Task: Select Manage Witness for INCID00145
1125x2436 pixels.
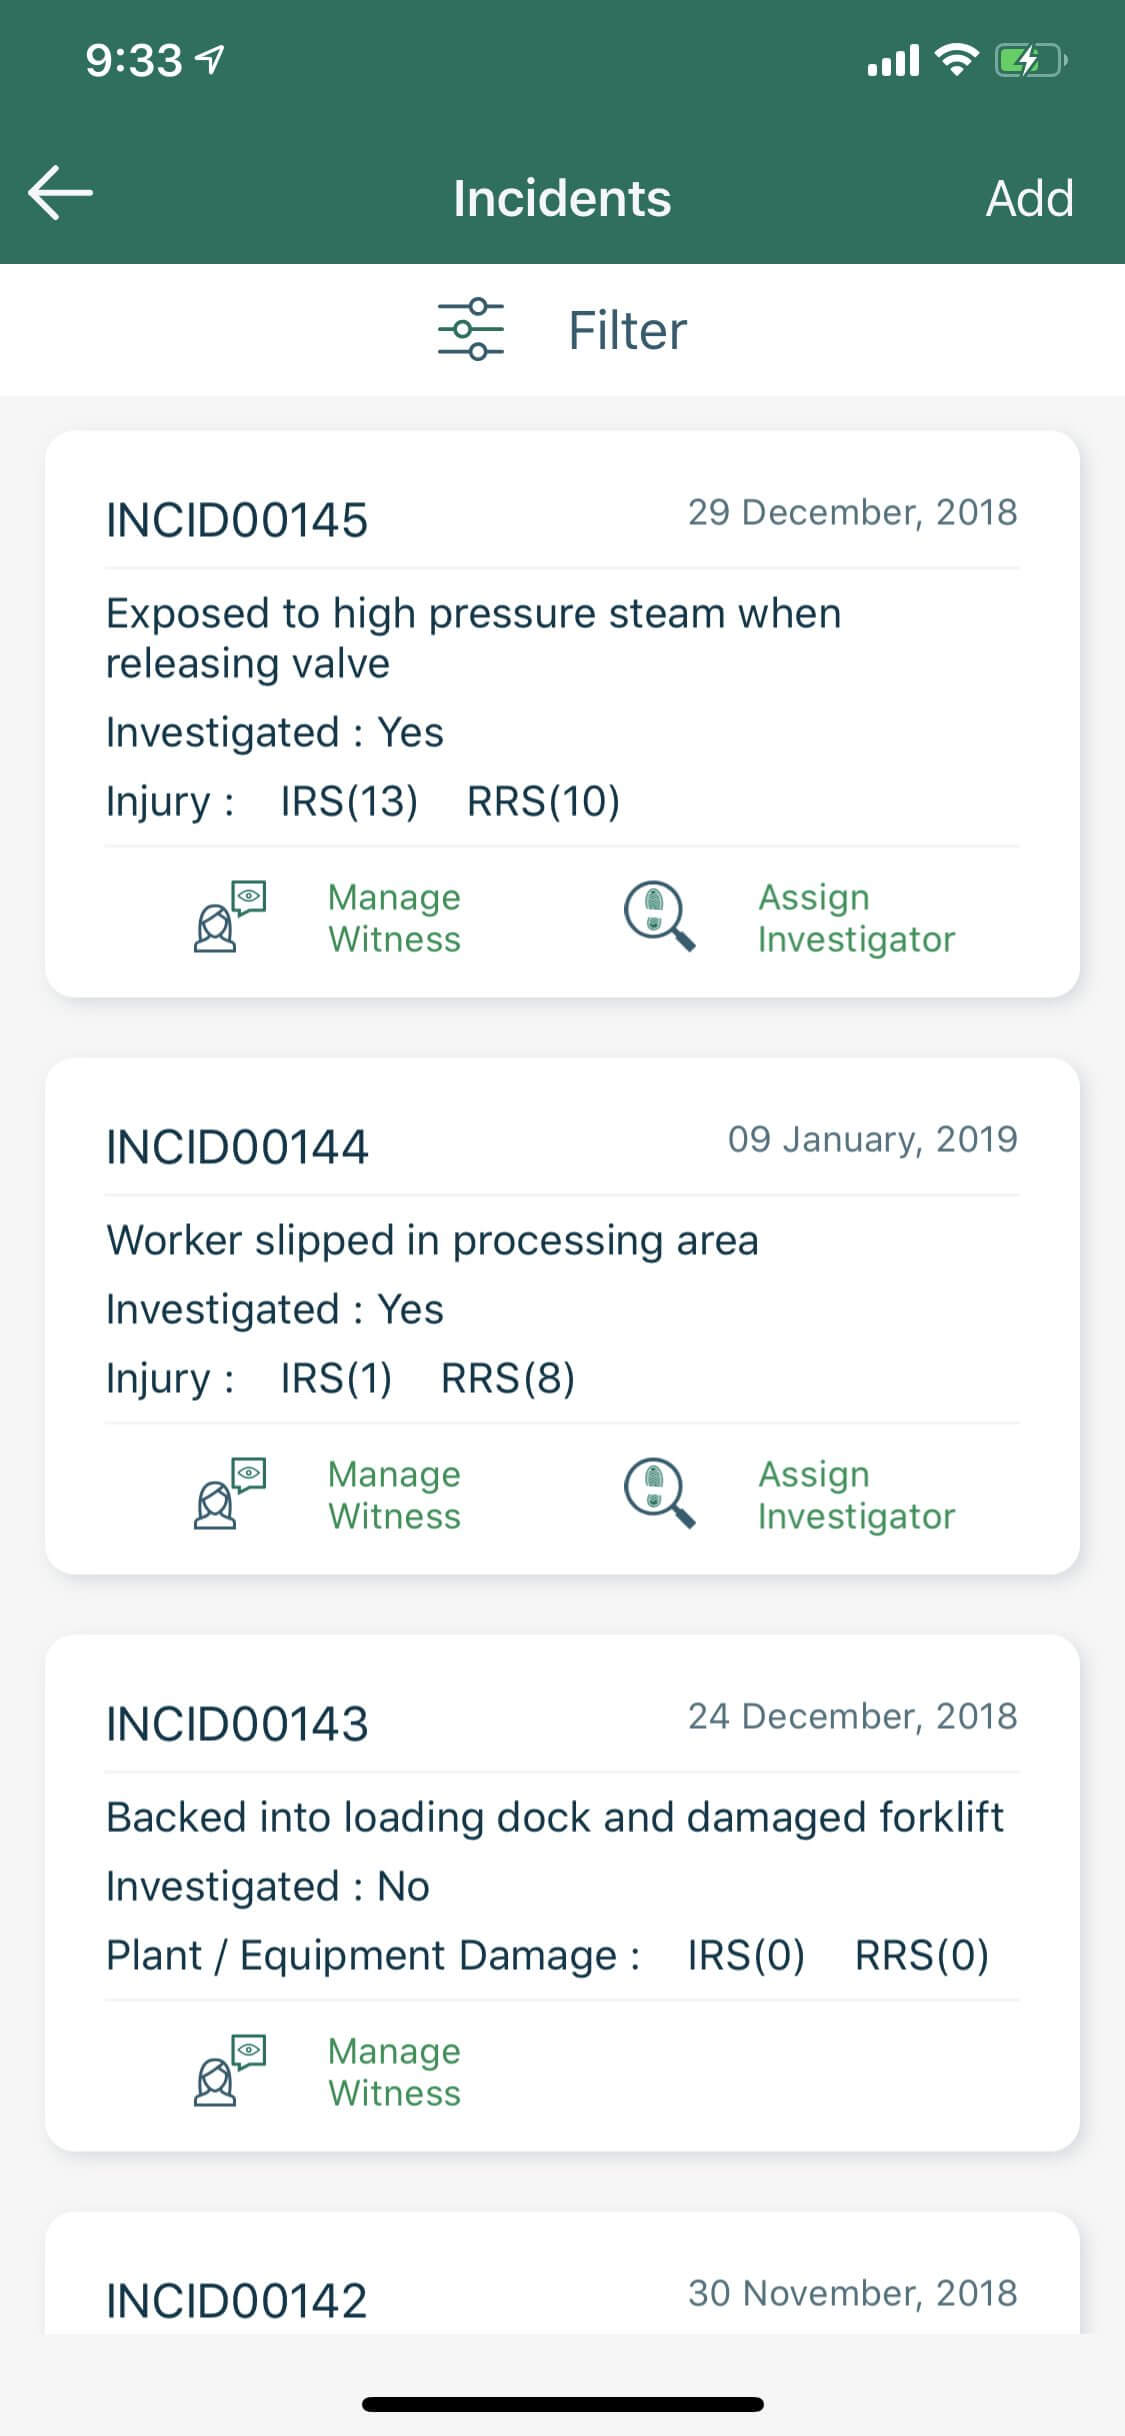Action: 394,918
